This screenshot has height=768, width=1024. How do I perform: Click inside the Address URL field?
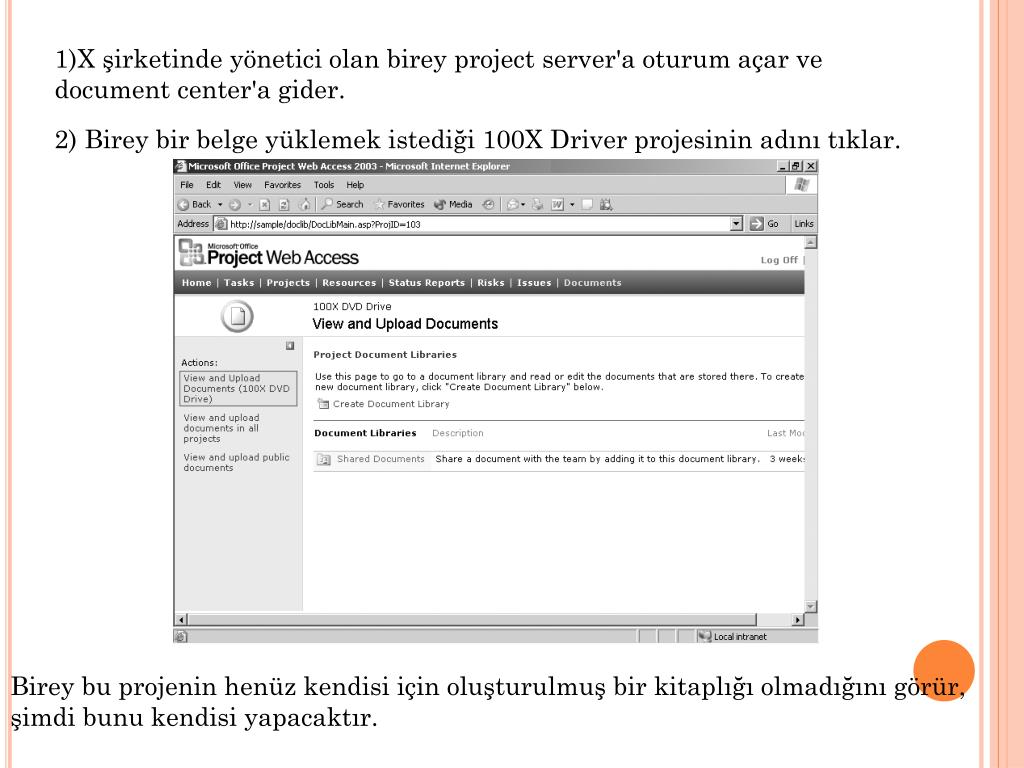click(479, 224)
